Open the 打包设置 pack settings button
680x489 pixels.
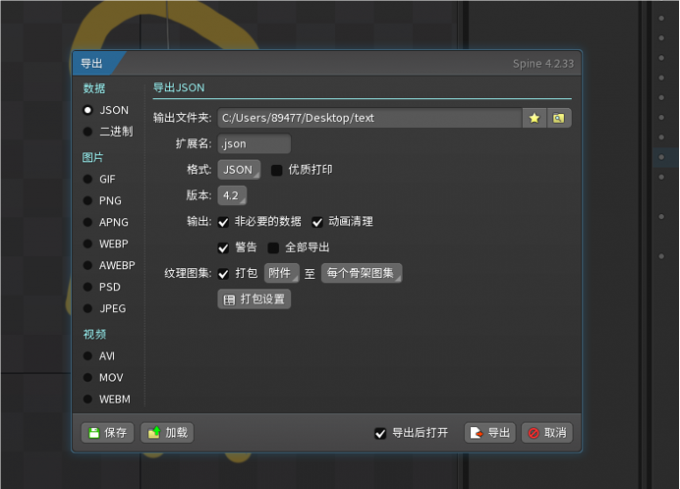[254, 299]
